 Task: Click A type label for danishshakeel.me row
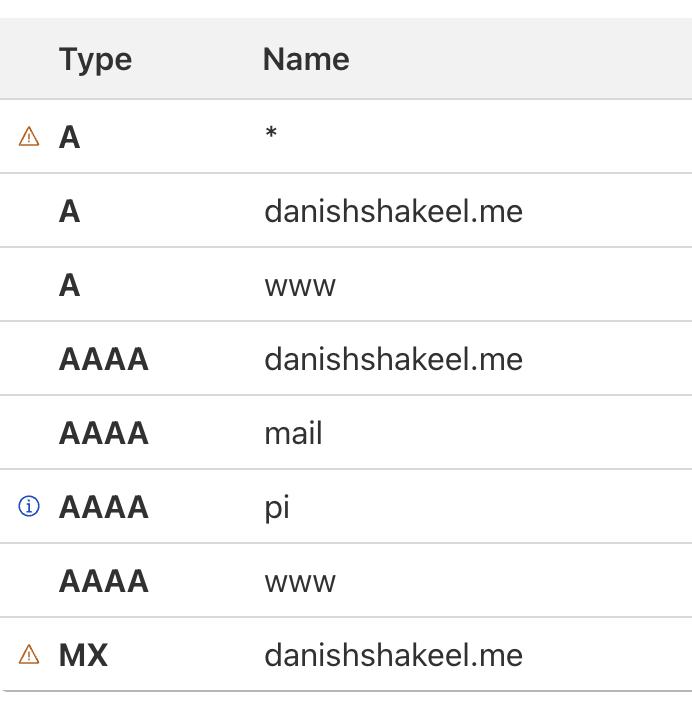(x=69, y=211)
